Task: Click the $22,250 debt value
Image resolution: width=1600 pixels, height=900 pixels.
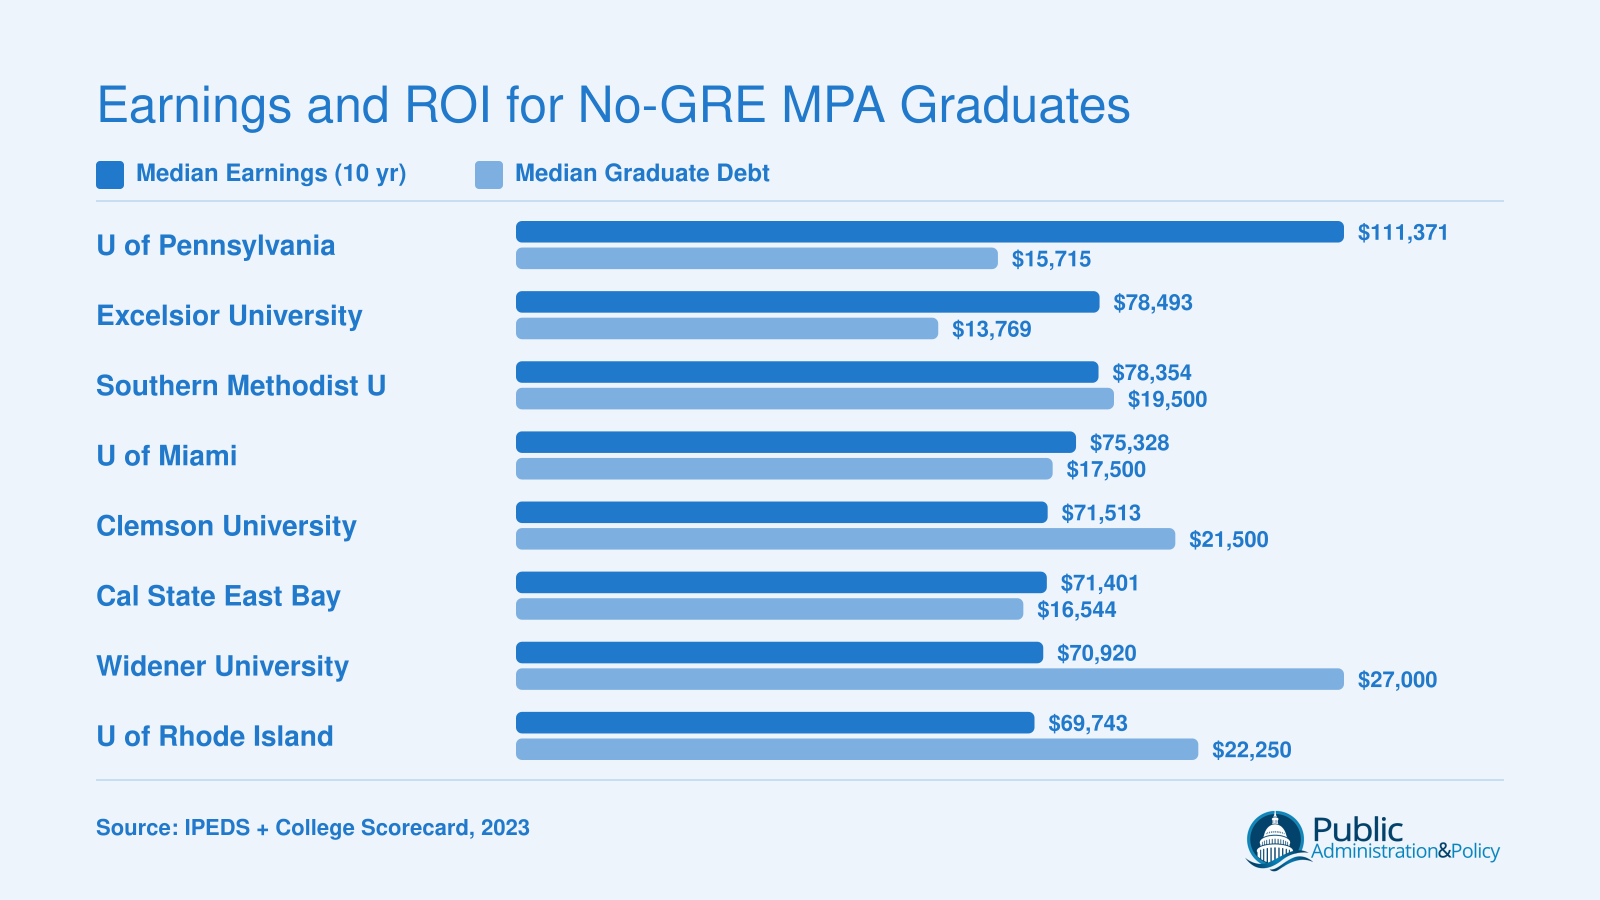Action: pyautogui.click(x=1251, y=750)
